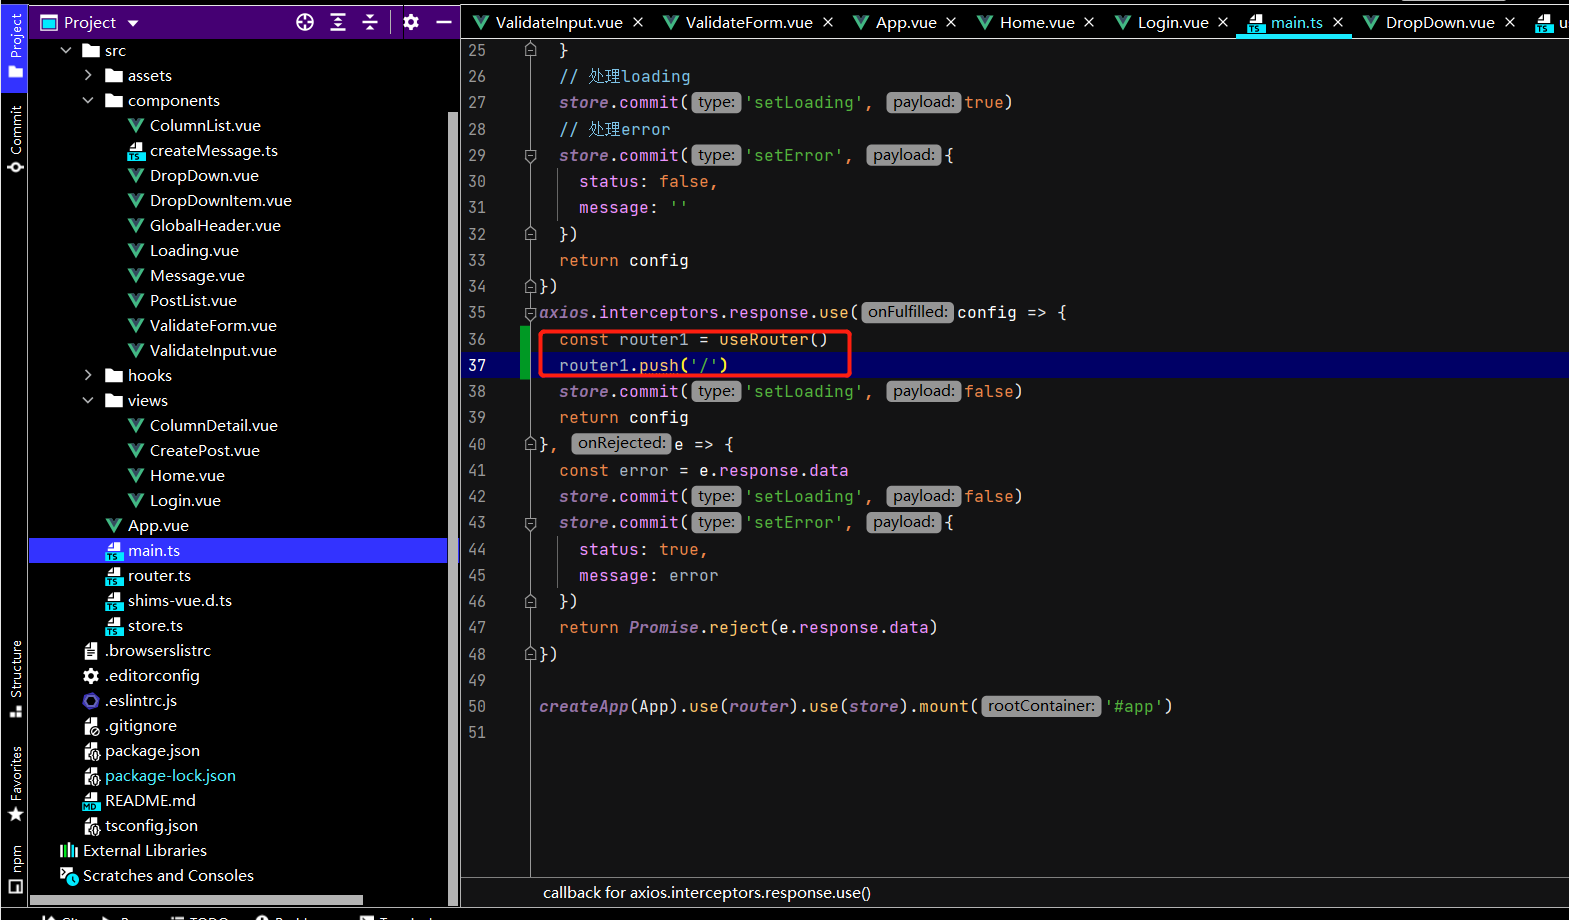
Task: Click Promise.reject on line 47
Action: (x=699, y=627)
